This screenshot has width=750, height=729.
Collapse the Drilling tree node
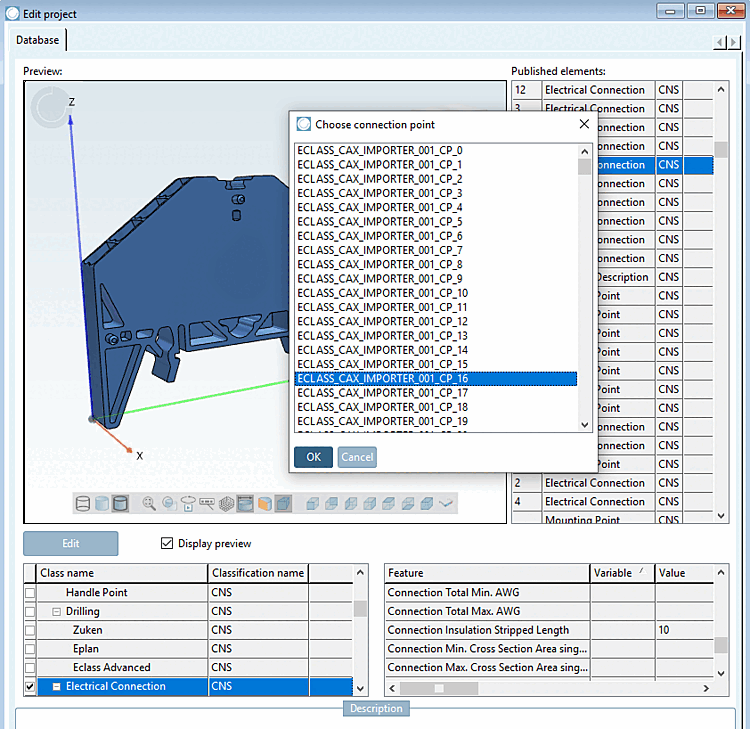click(x=57, y=611)
